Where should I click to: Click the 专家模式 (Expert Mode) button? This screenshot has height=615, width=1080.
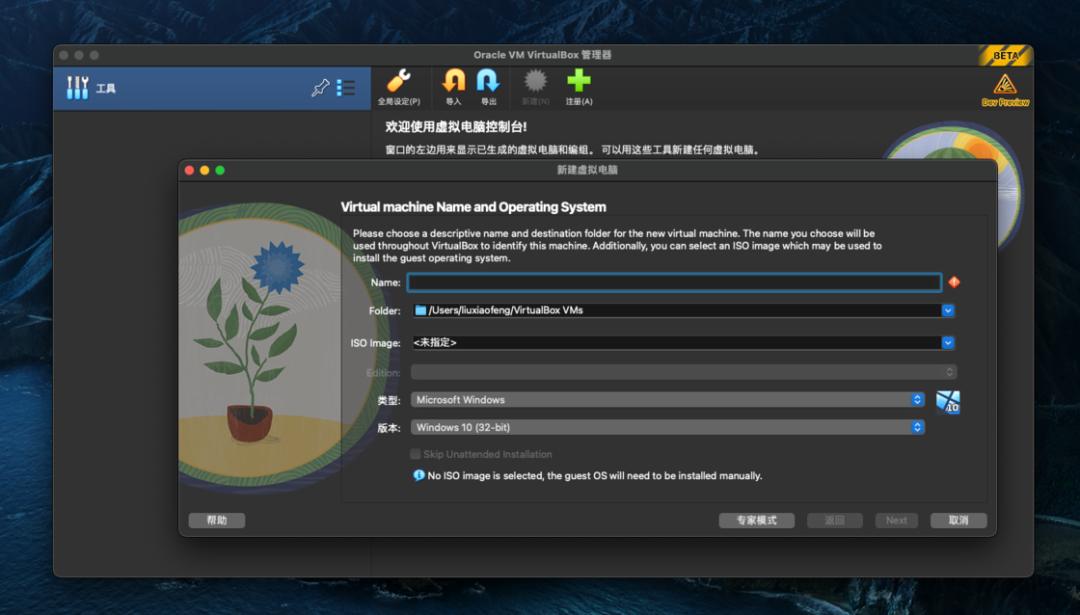coord(756,521)
